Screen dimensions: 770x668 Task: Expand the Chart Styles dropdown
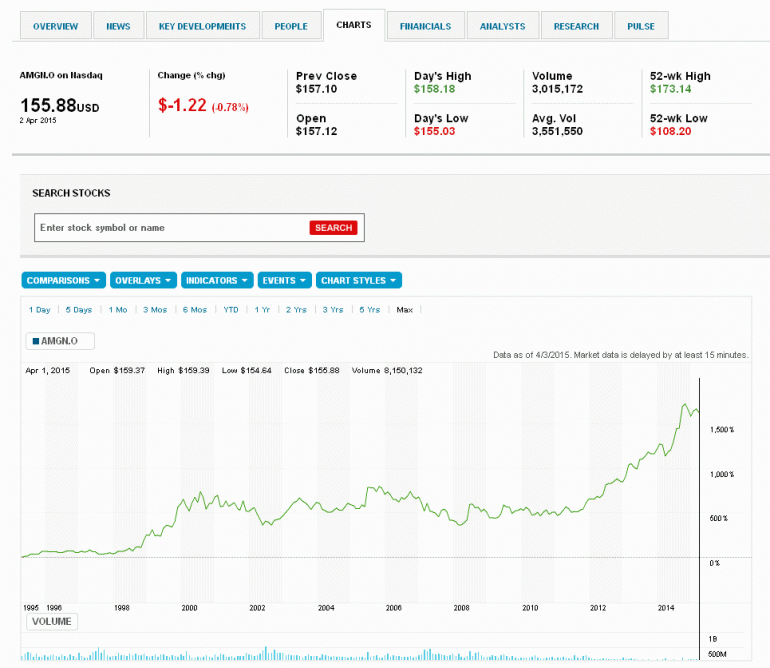(359, 281)
